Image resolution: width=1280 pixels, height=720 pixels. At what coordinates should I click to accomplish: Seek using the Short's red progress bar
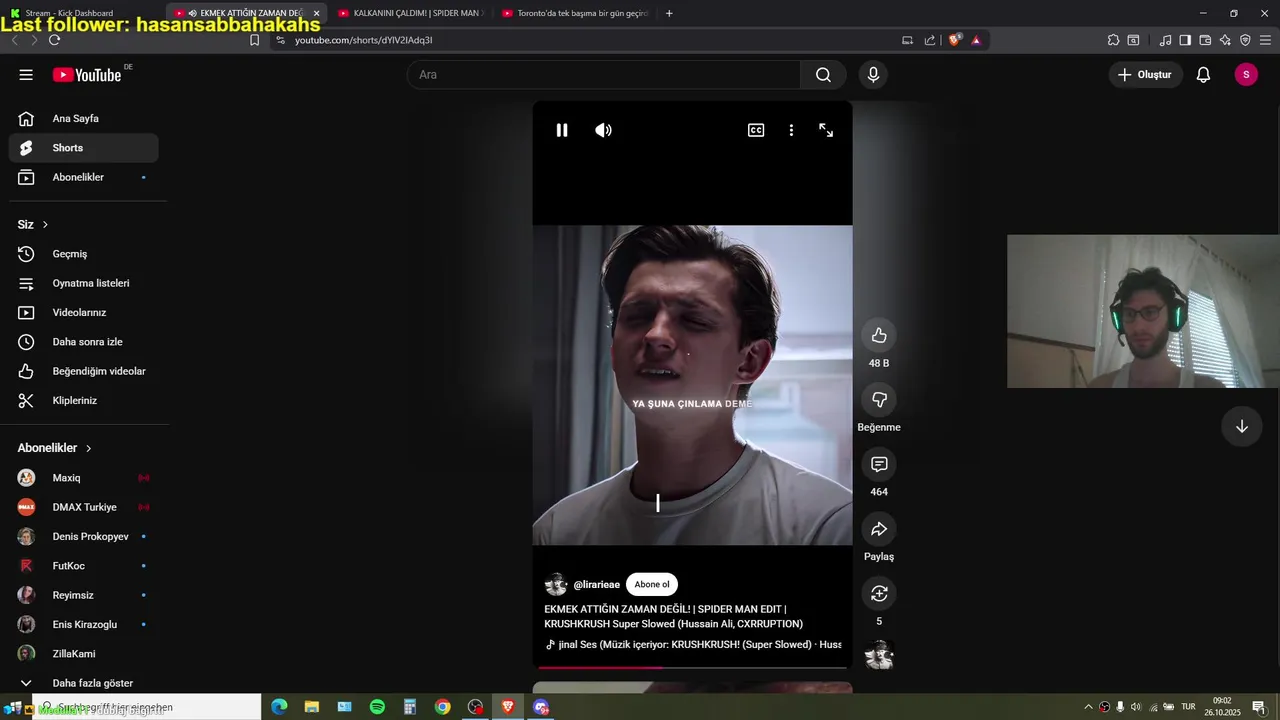692,667
